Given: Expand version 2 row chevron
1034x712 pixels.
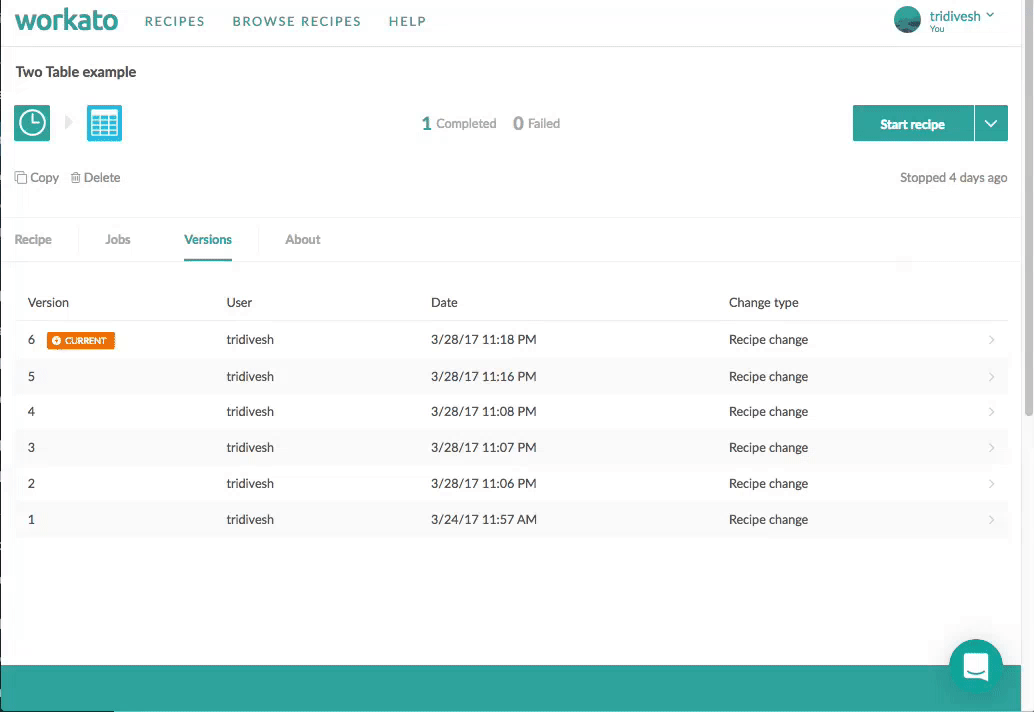Looking at the screenshot, I should pyautogui.click(x=991, y=483).
